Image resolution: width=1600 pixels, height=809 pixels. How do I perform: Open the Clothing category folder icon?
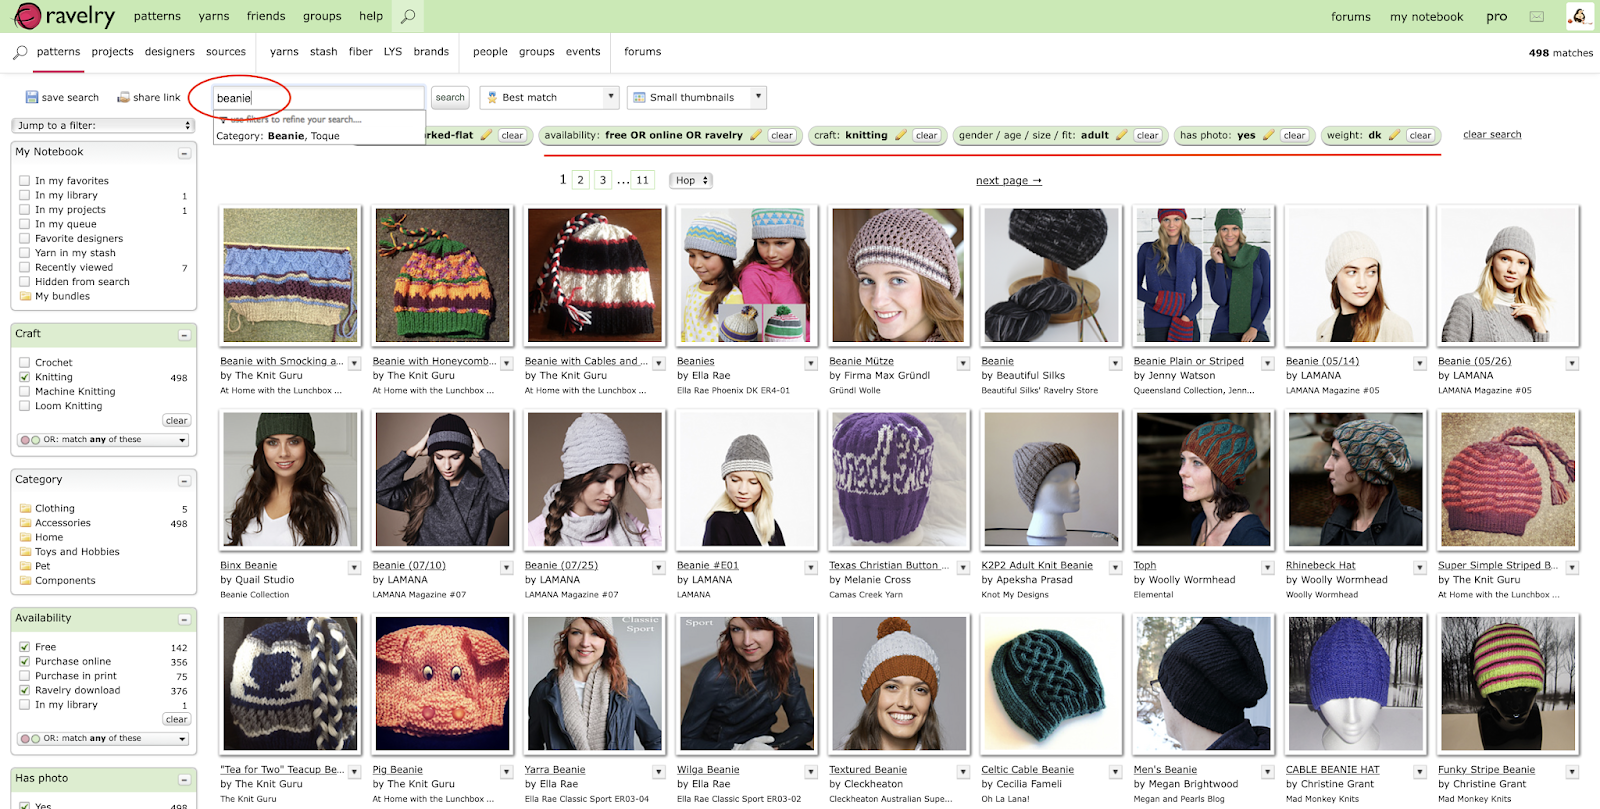25,509
